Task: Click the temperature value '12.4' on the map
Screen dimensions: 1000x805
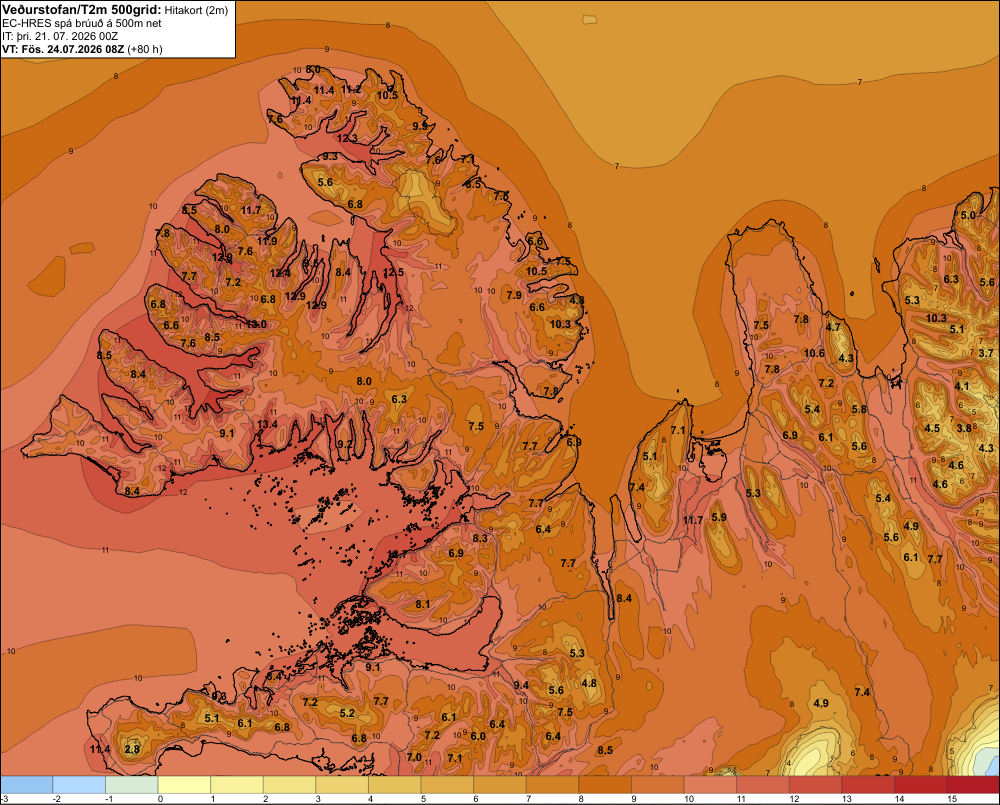Action: 280,273
